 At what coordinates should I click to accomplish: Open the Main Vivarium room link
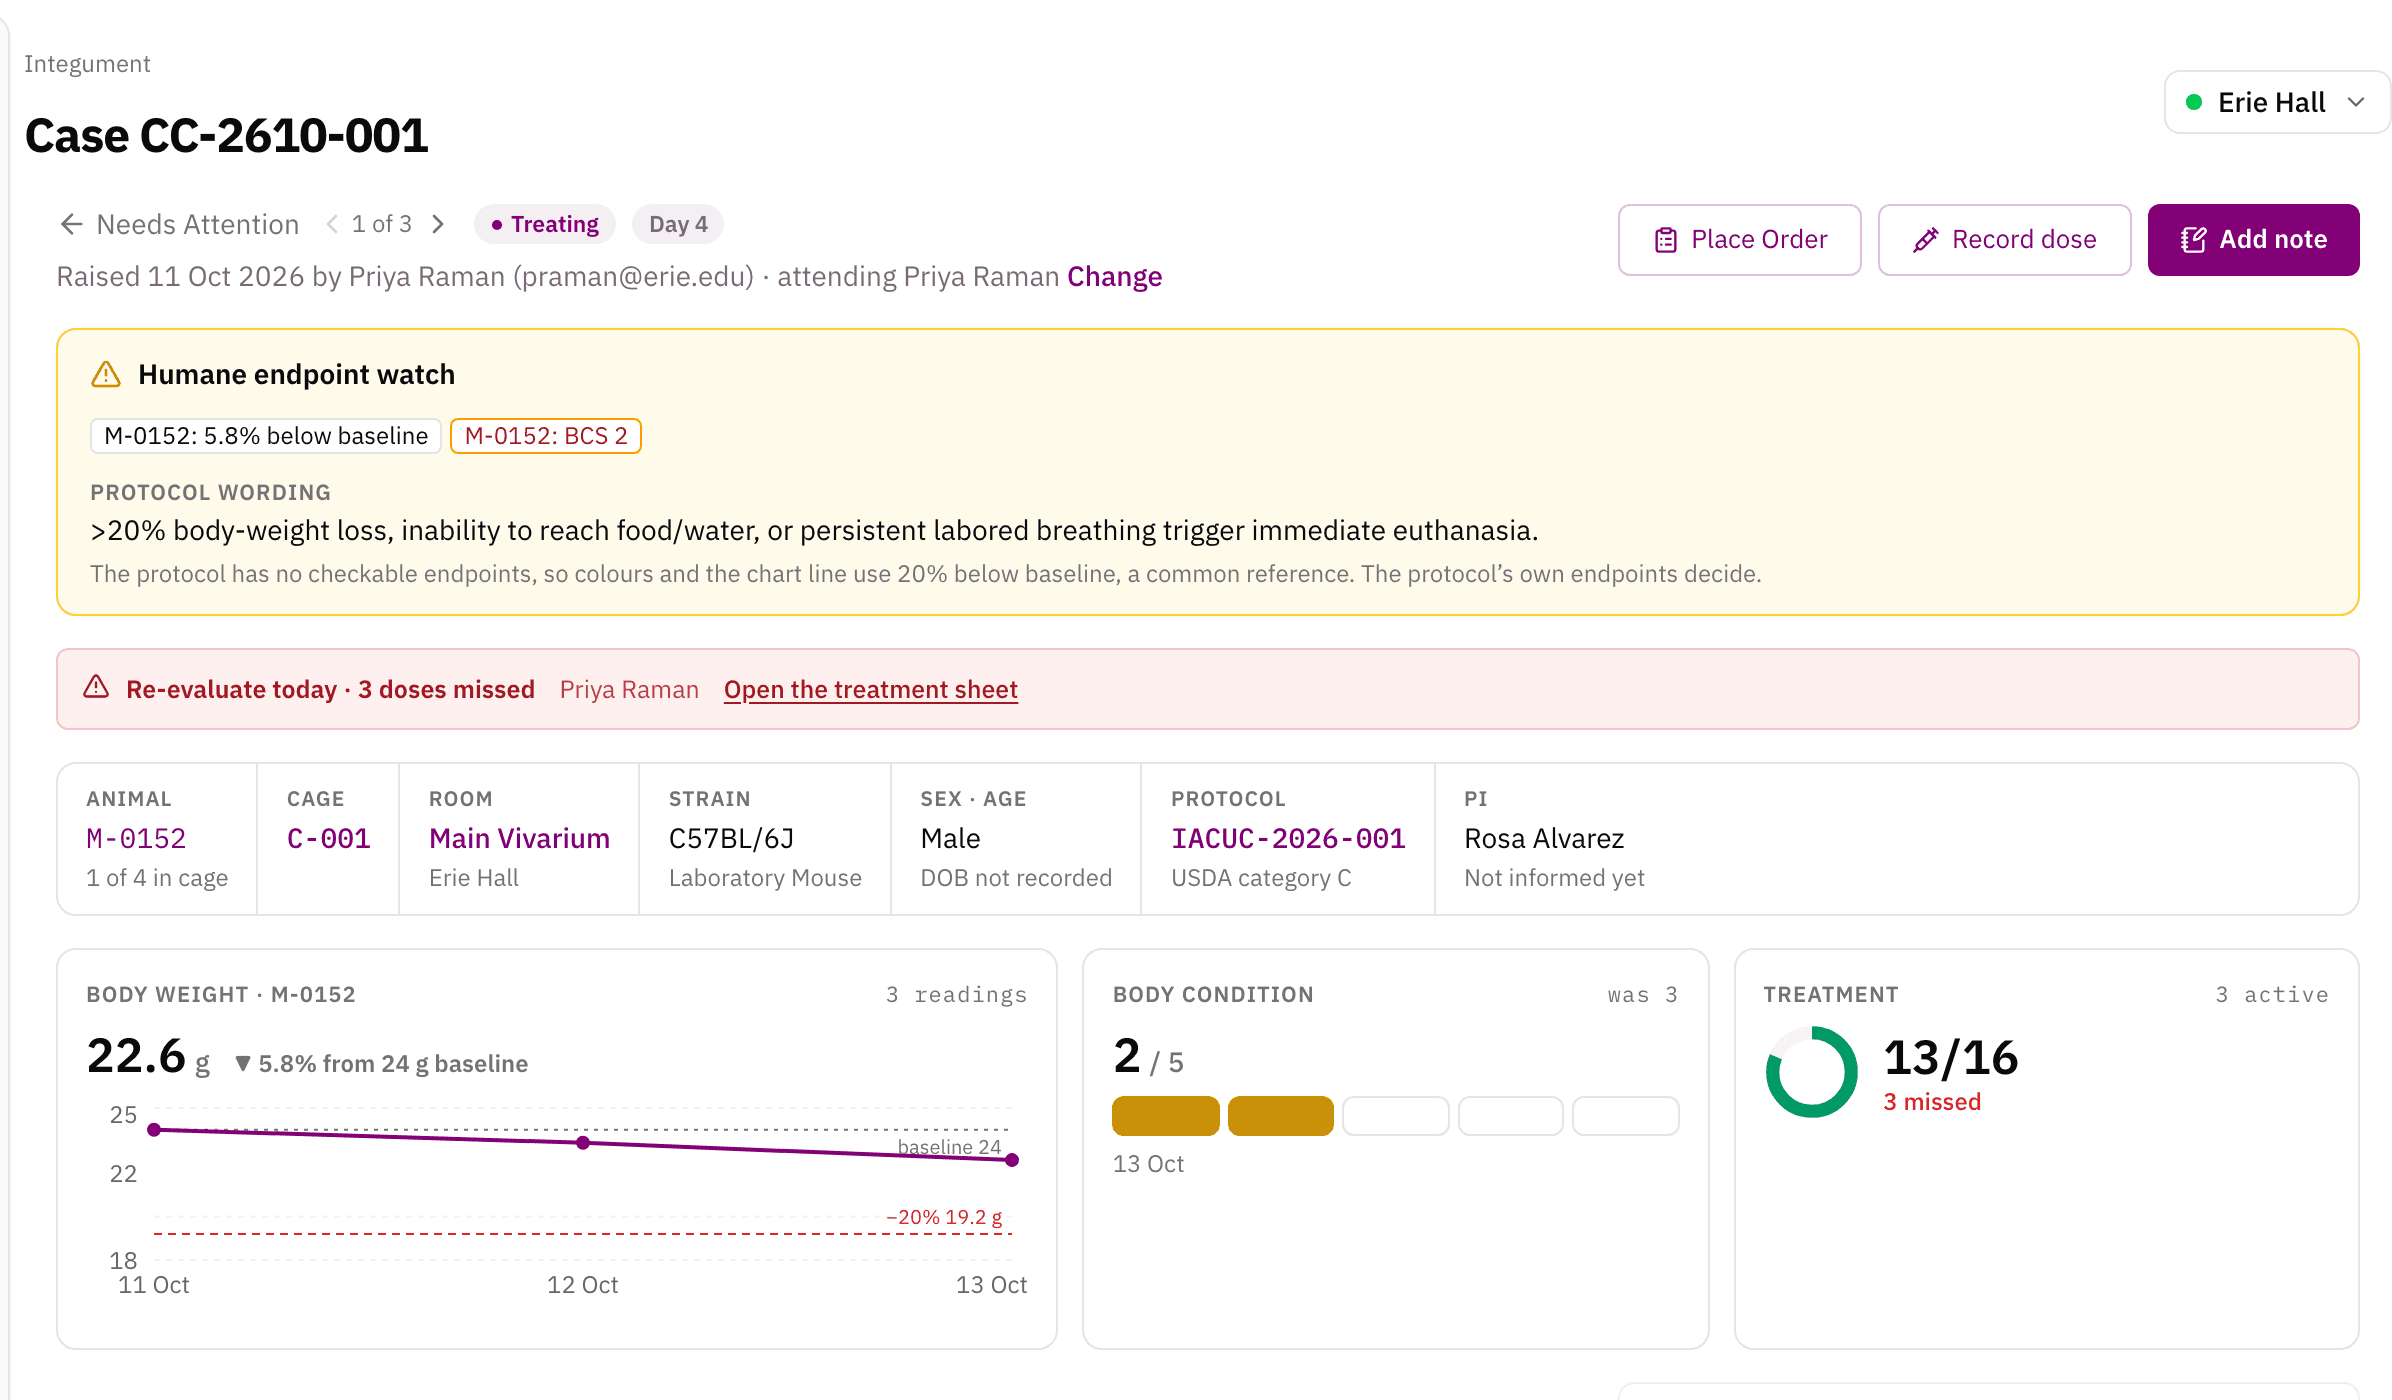[x=519, y=839]
